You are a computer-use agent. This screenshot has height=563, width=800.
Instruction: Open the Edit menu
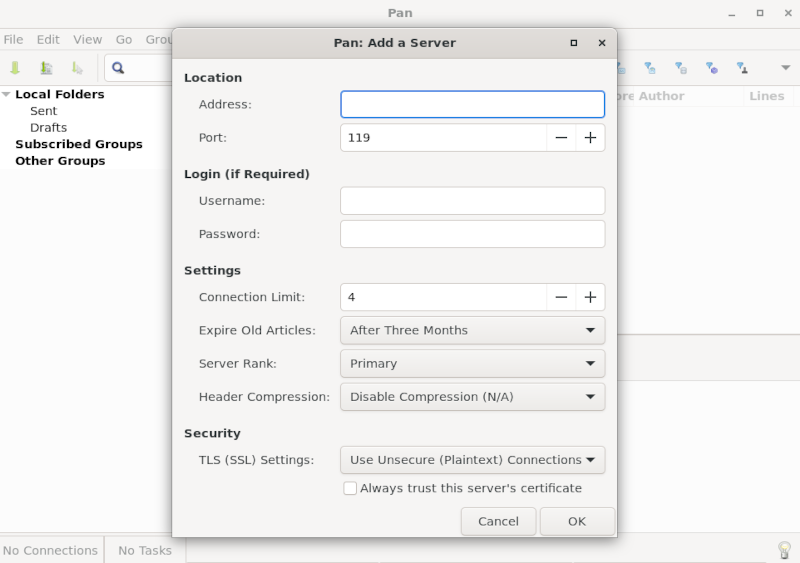coord(48,39)
